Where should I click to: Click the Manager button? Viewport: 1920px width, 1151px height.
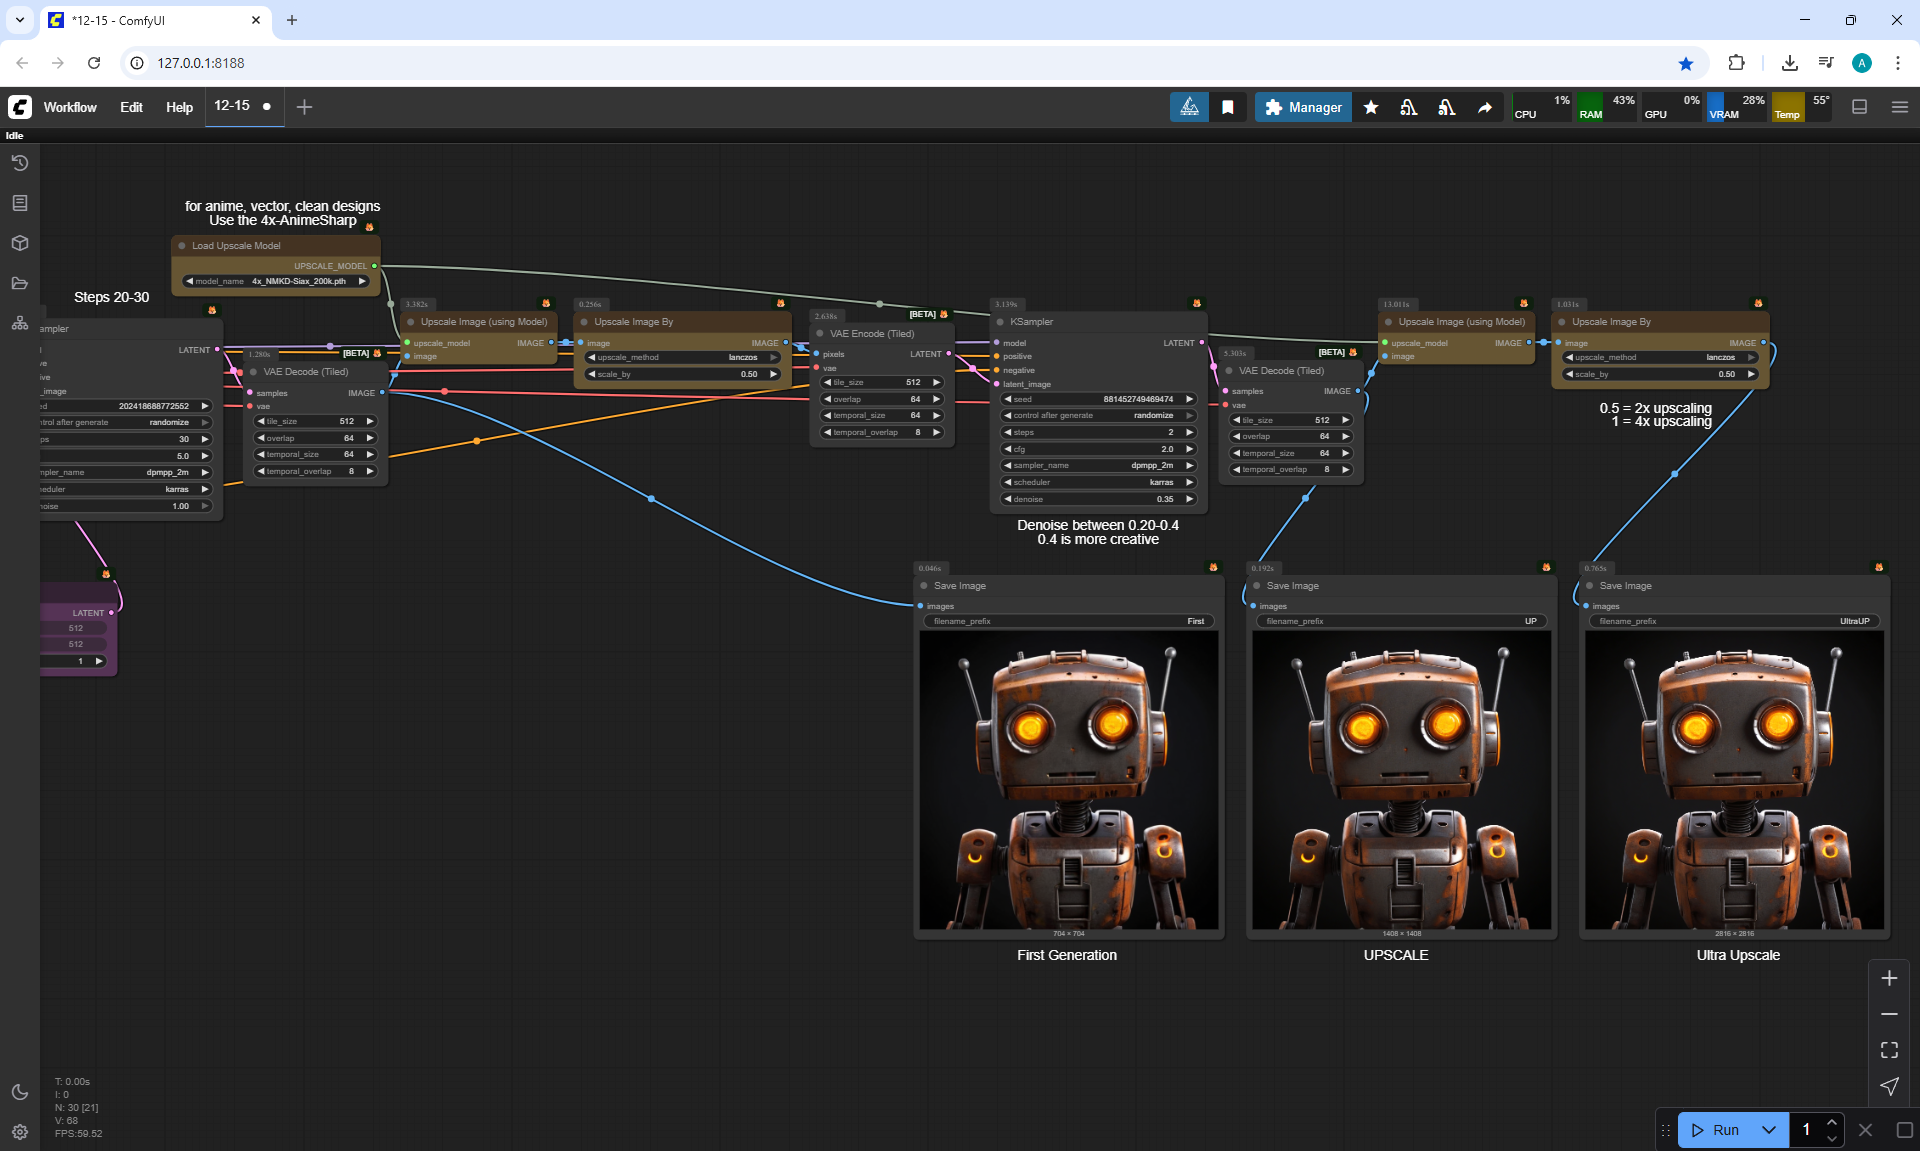pos(1303,107)
